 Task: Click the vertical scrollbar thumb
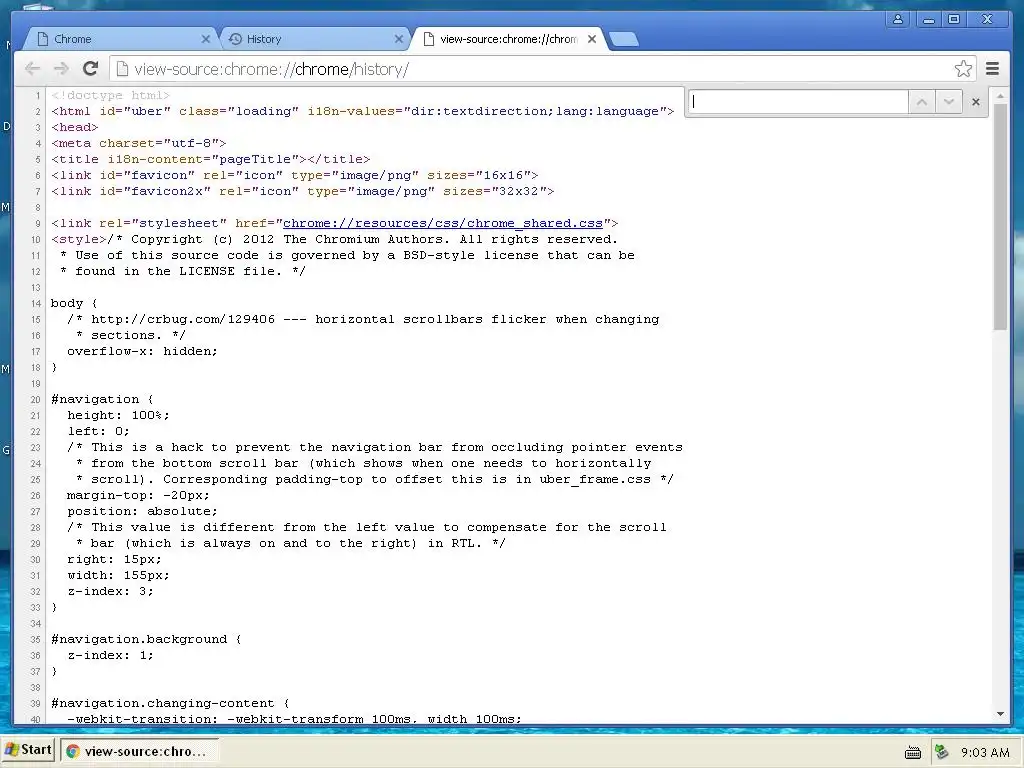tap(1000, 217)
